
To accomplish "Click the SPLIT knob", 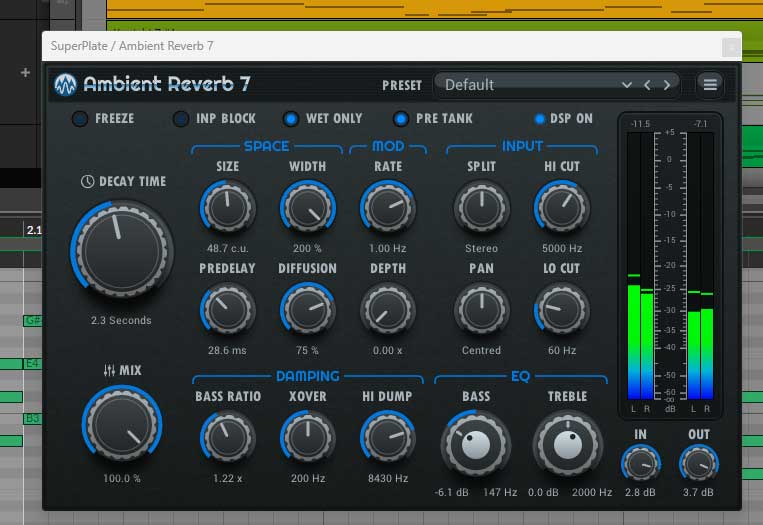I will [x=481, y=207].
